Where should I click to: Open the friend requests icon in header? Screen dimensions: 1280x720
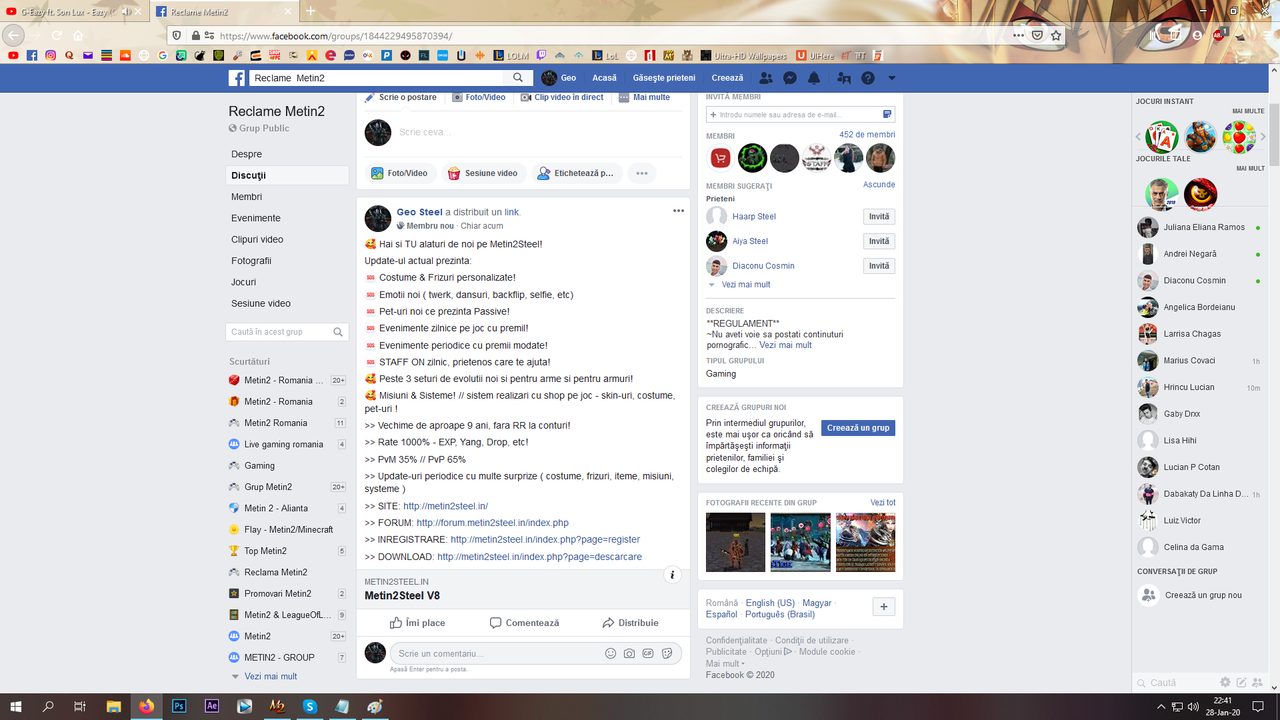click(766, 78)
